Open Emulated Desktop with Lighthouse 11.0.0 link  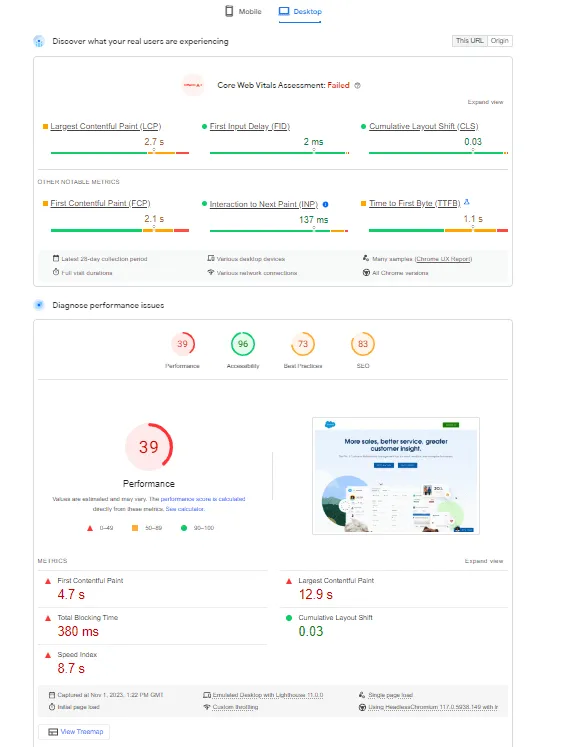pos(268,695)
